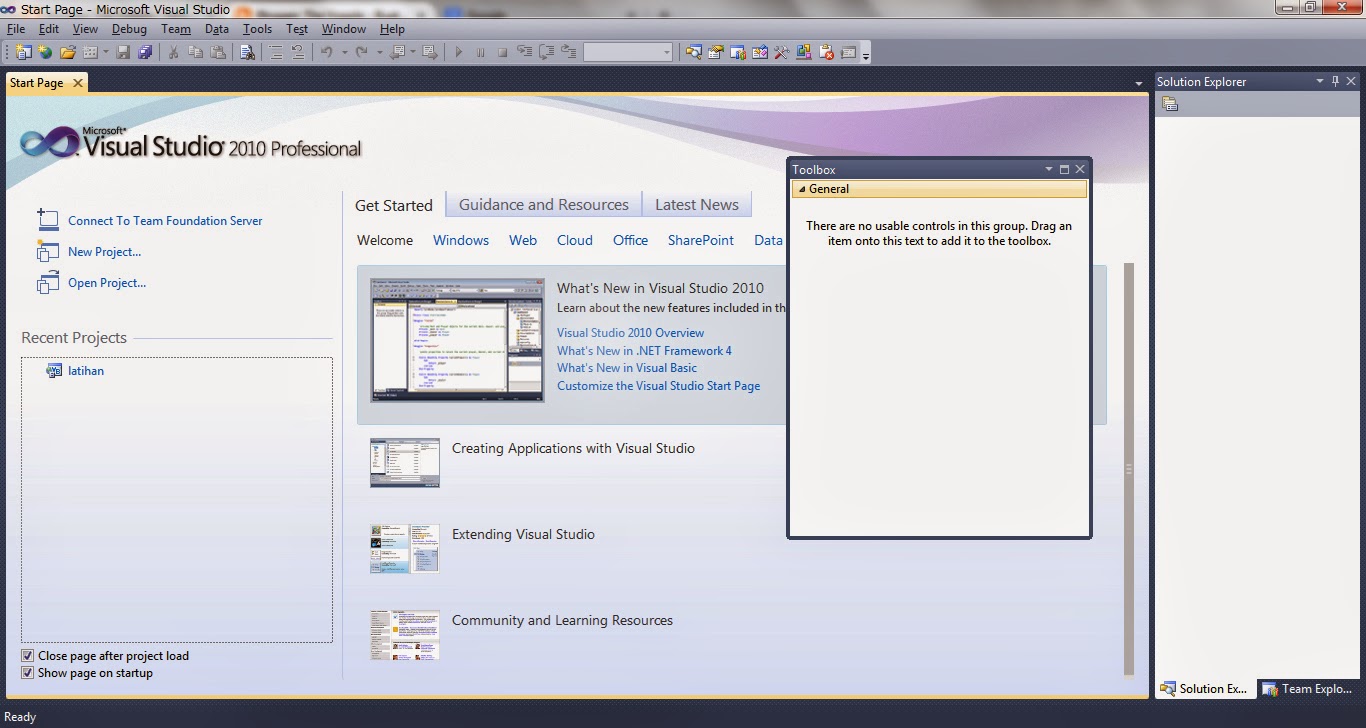Viewport: 1366px width, 728px height.
Task: Click the What's New in Visual Studio thumbnail
Action: [x=457, y=340]
